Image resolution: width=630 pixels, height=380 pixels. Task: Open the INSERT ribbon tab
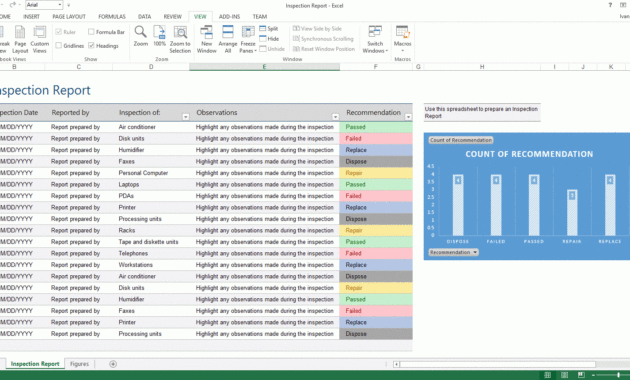[x=31, y=16]
